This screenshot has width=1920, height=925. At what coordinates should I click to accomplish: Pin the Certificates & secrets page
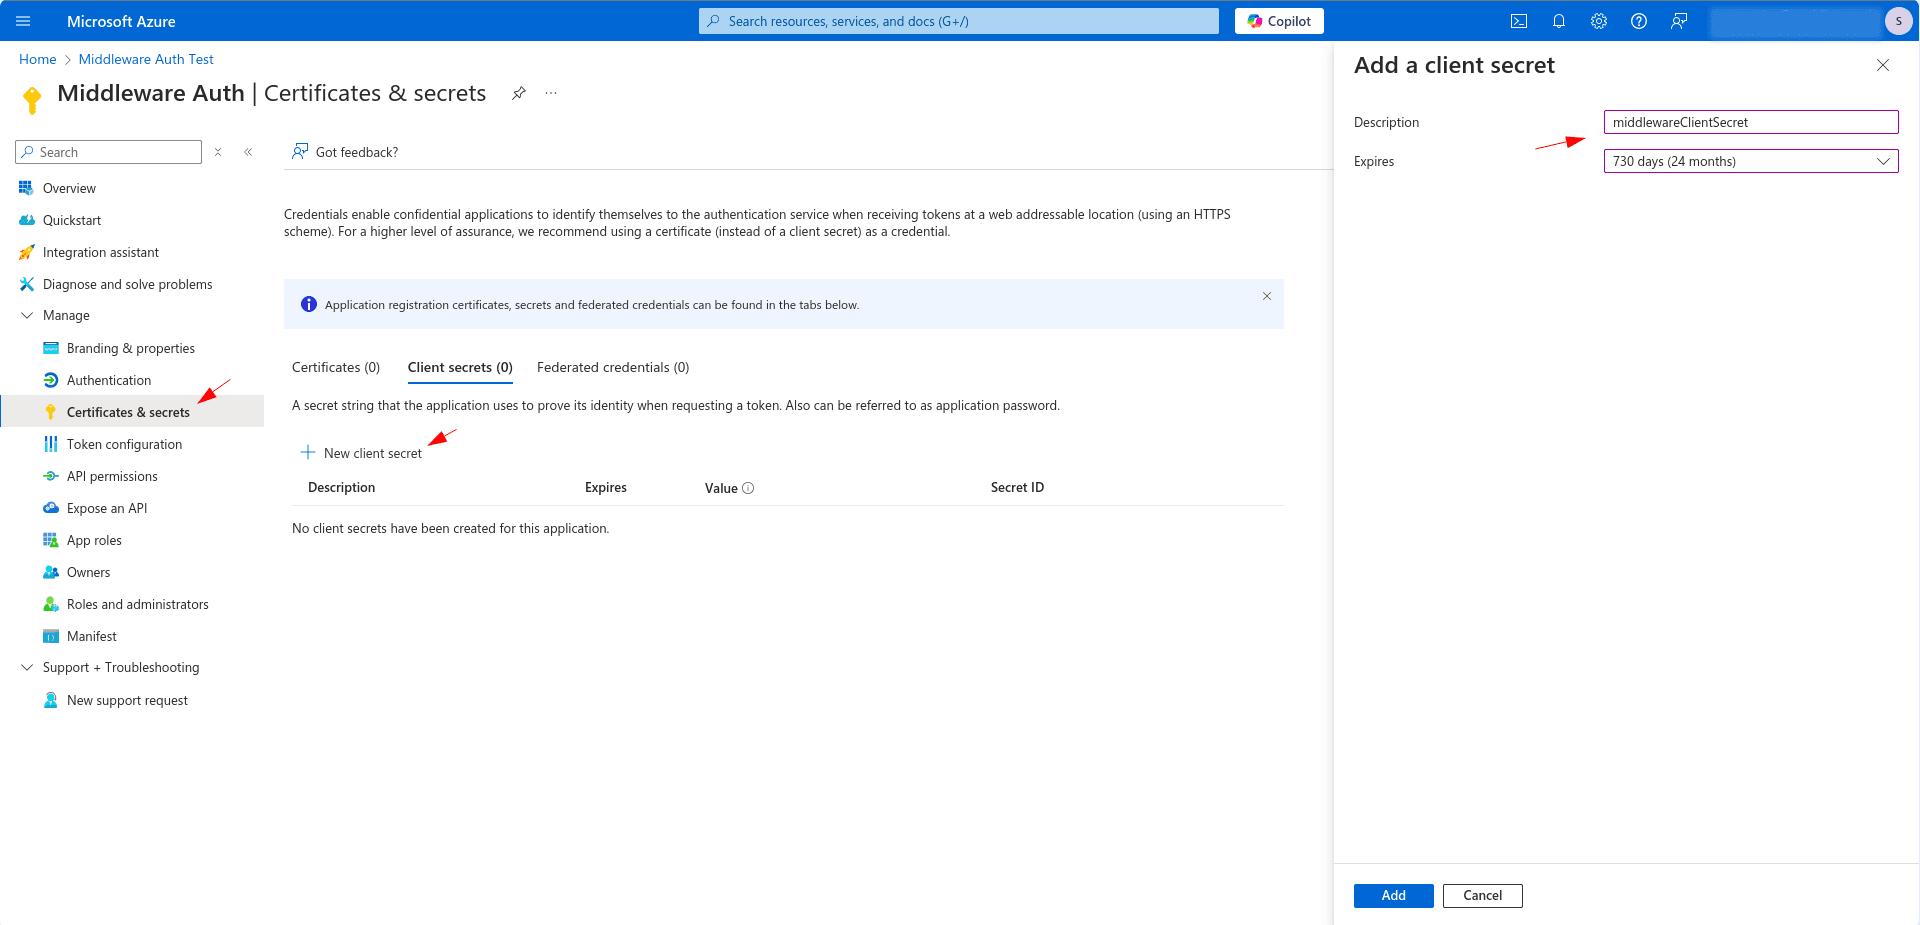[518, 93]
